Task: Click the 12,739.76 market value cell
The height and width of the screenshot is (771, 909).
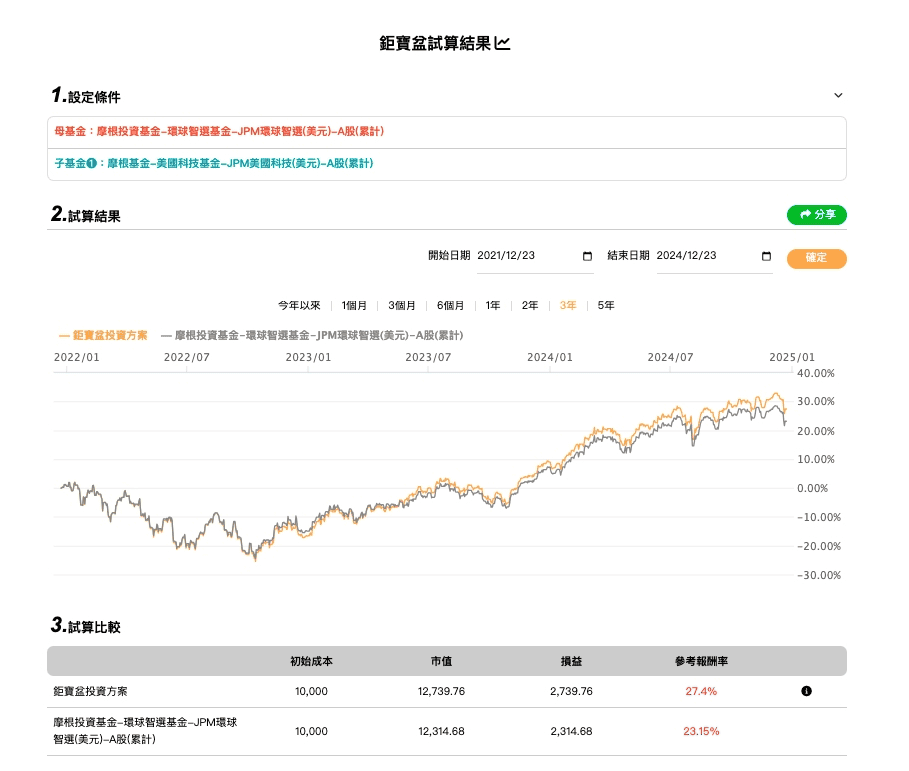Action: 441,692
